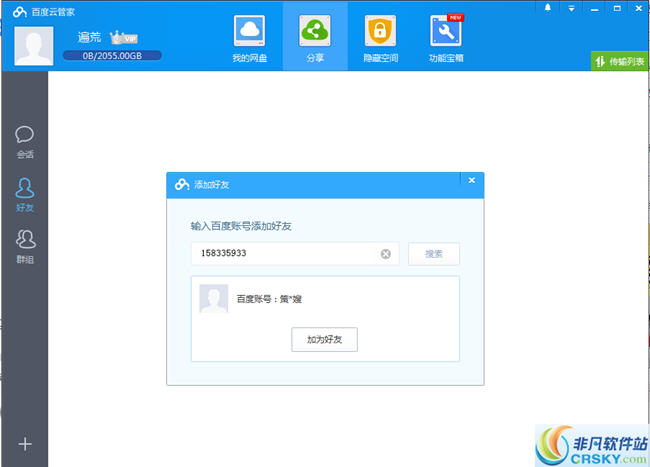The height and width of the screenshot is (467, 650).
Task: Select 好友 friends in sidebar
Action: pyautogui.click(x=25, y=195)
